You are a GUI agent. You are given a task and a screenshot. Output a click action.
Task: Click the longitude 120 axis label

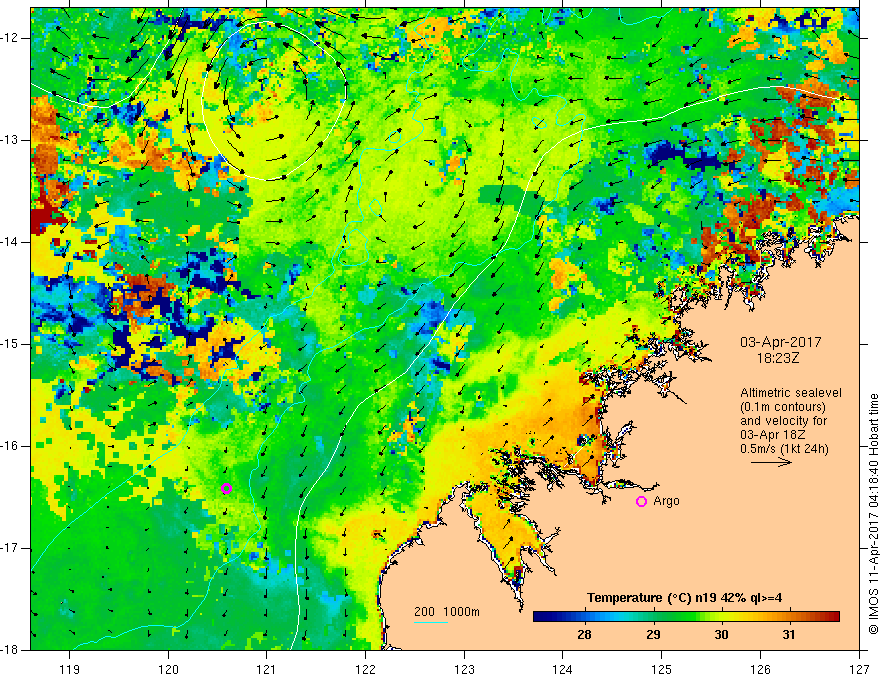[x=168, y=669]
